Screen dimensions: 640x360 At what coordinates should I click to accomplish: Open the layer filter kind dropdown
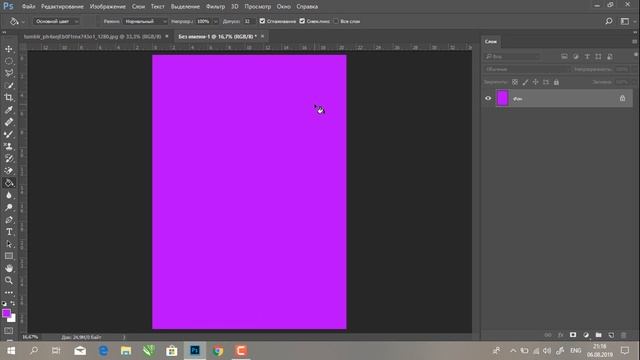512,57
